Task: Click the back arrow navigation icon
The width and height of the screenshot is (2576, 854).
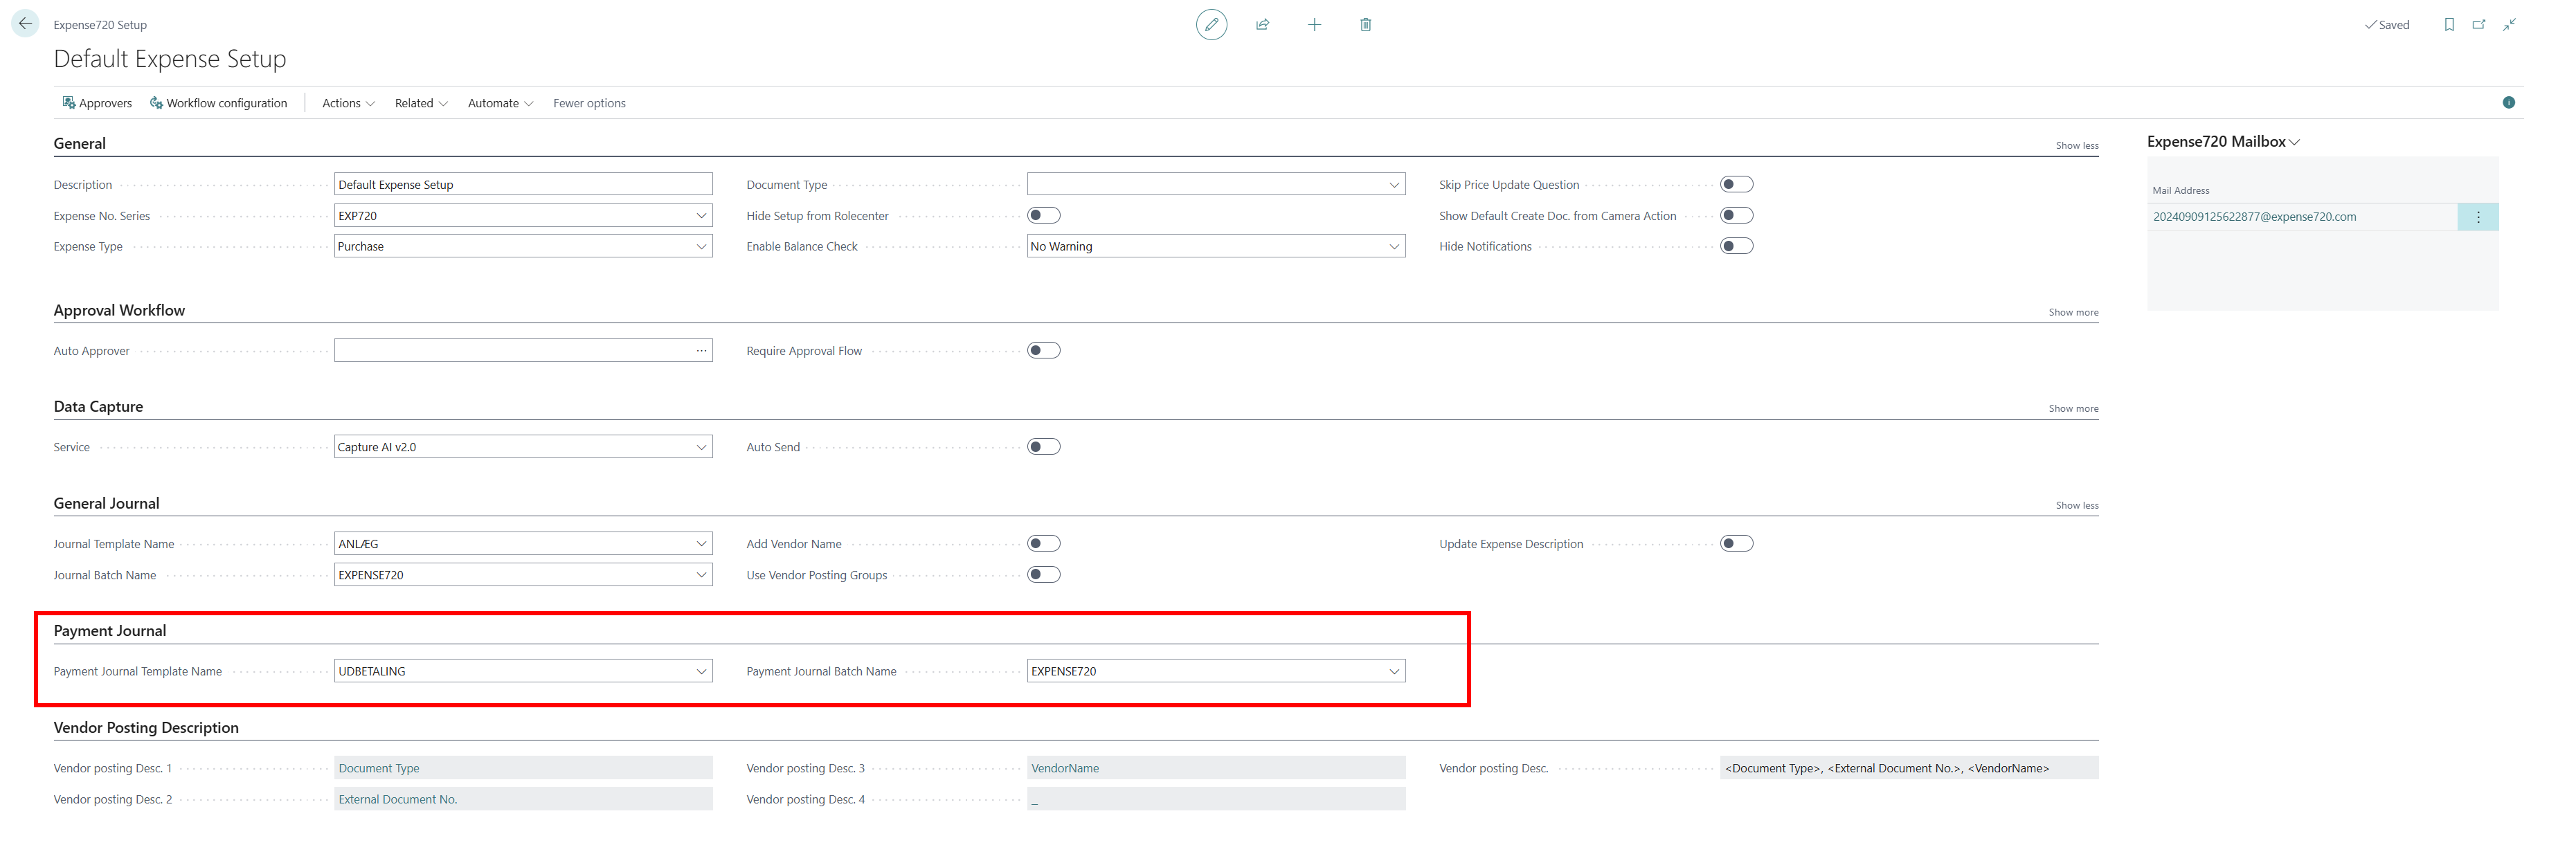Action: click(23, 23)
